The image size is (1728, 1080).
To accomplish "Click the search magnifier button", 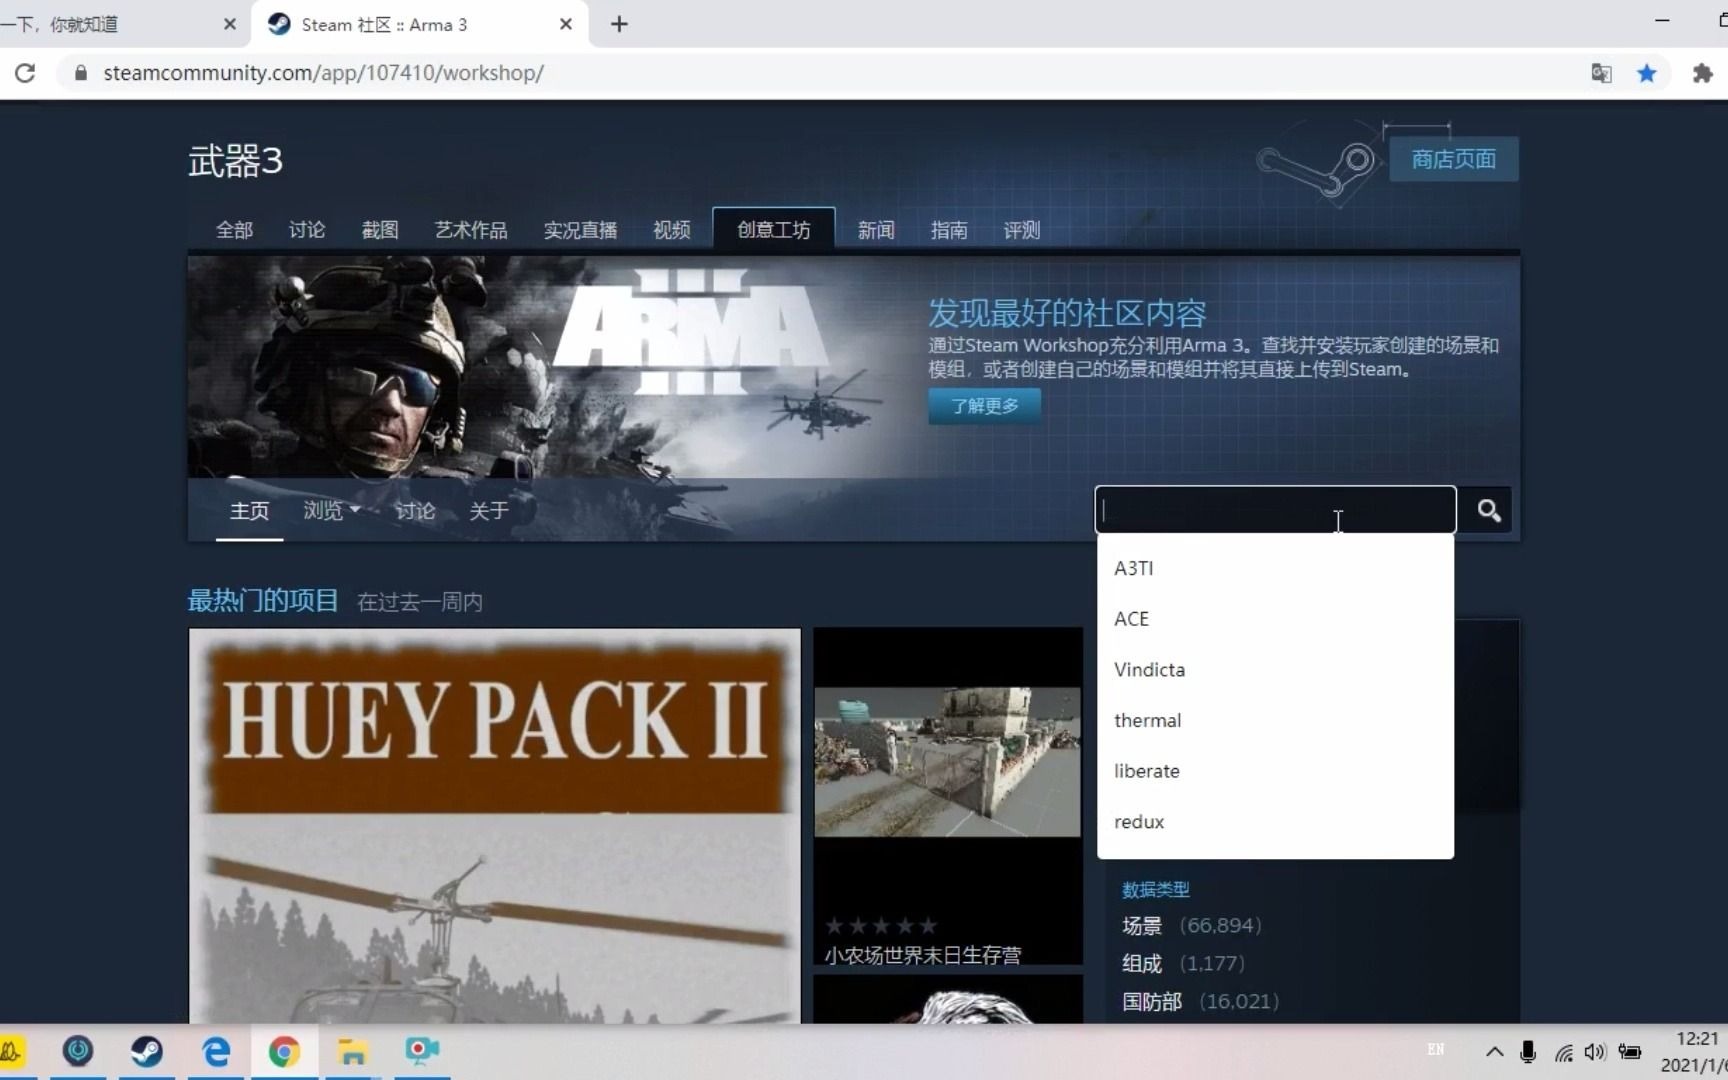I will coord(1489,511).
